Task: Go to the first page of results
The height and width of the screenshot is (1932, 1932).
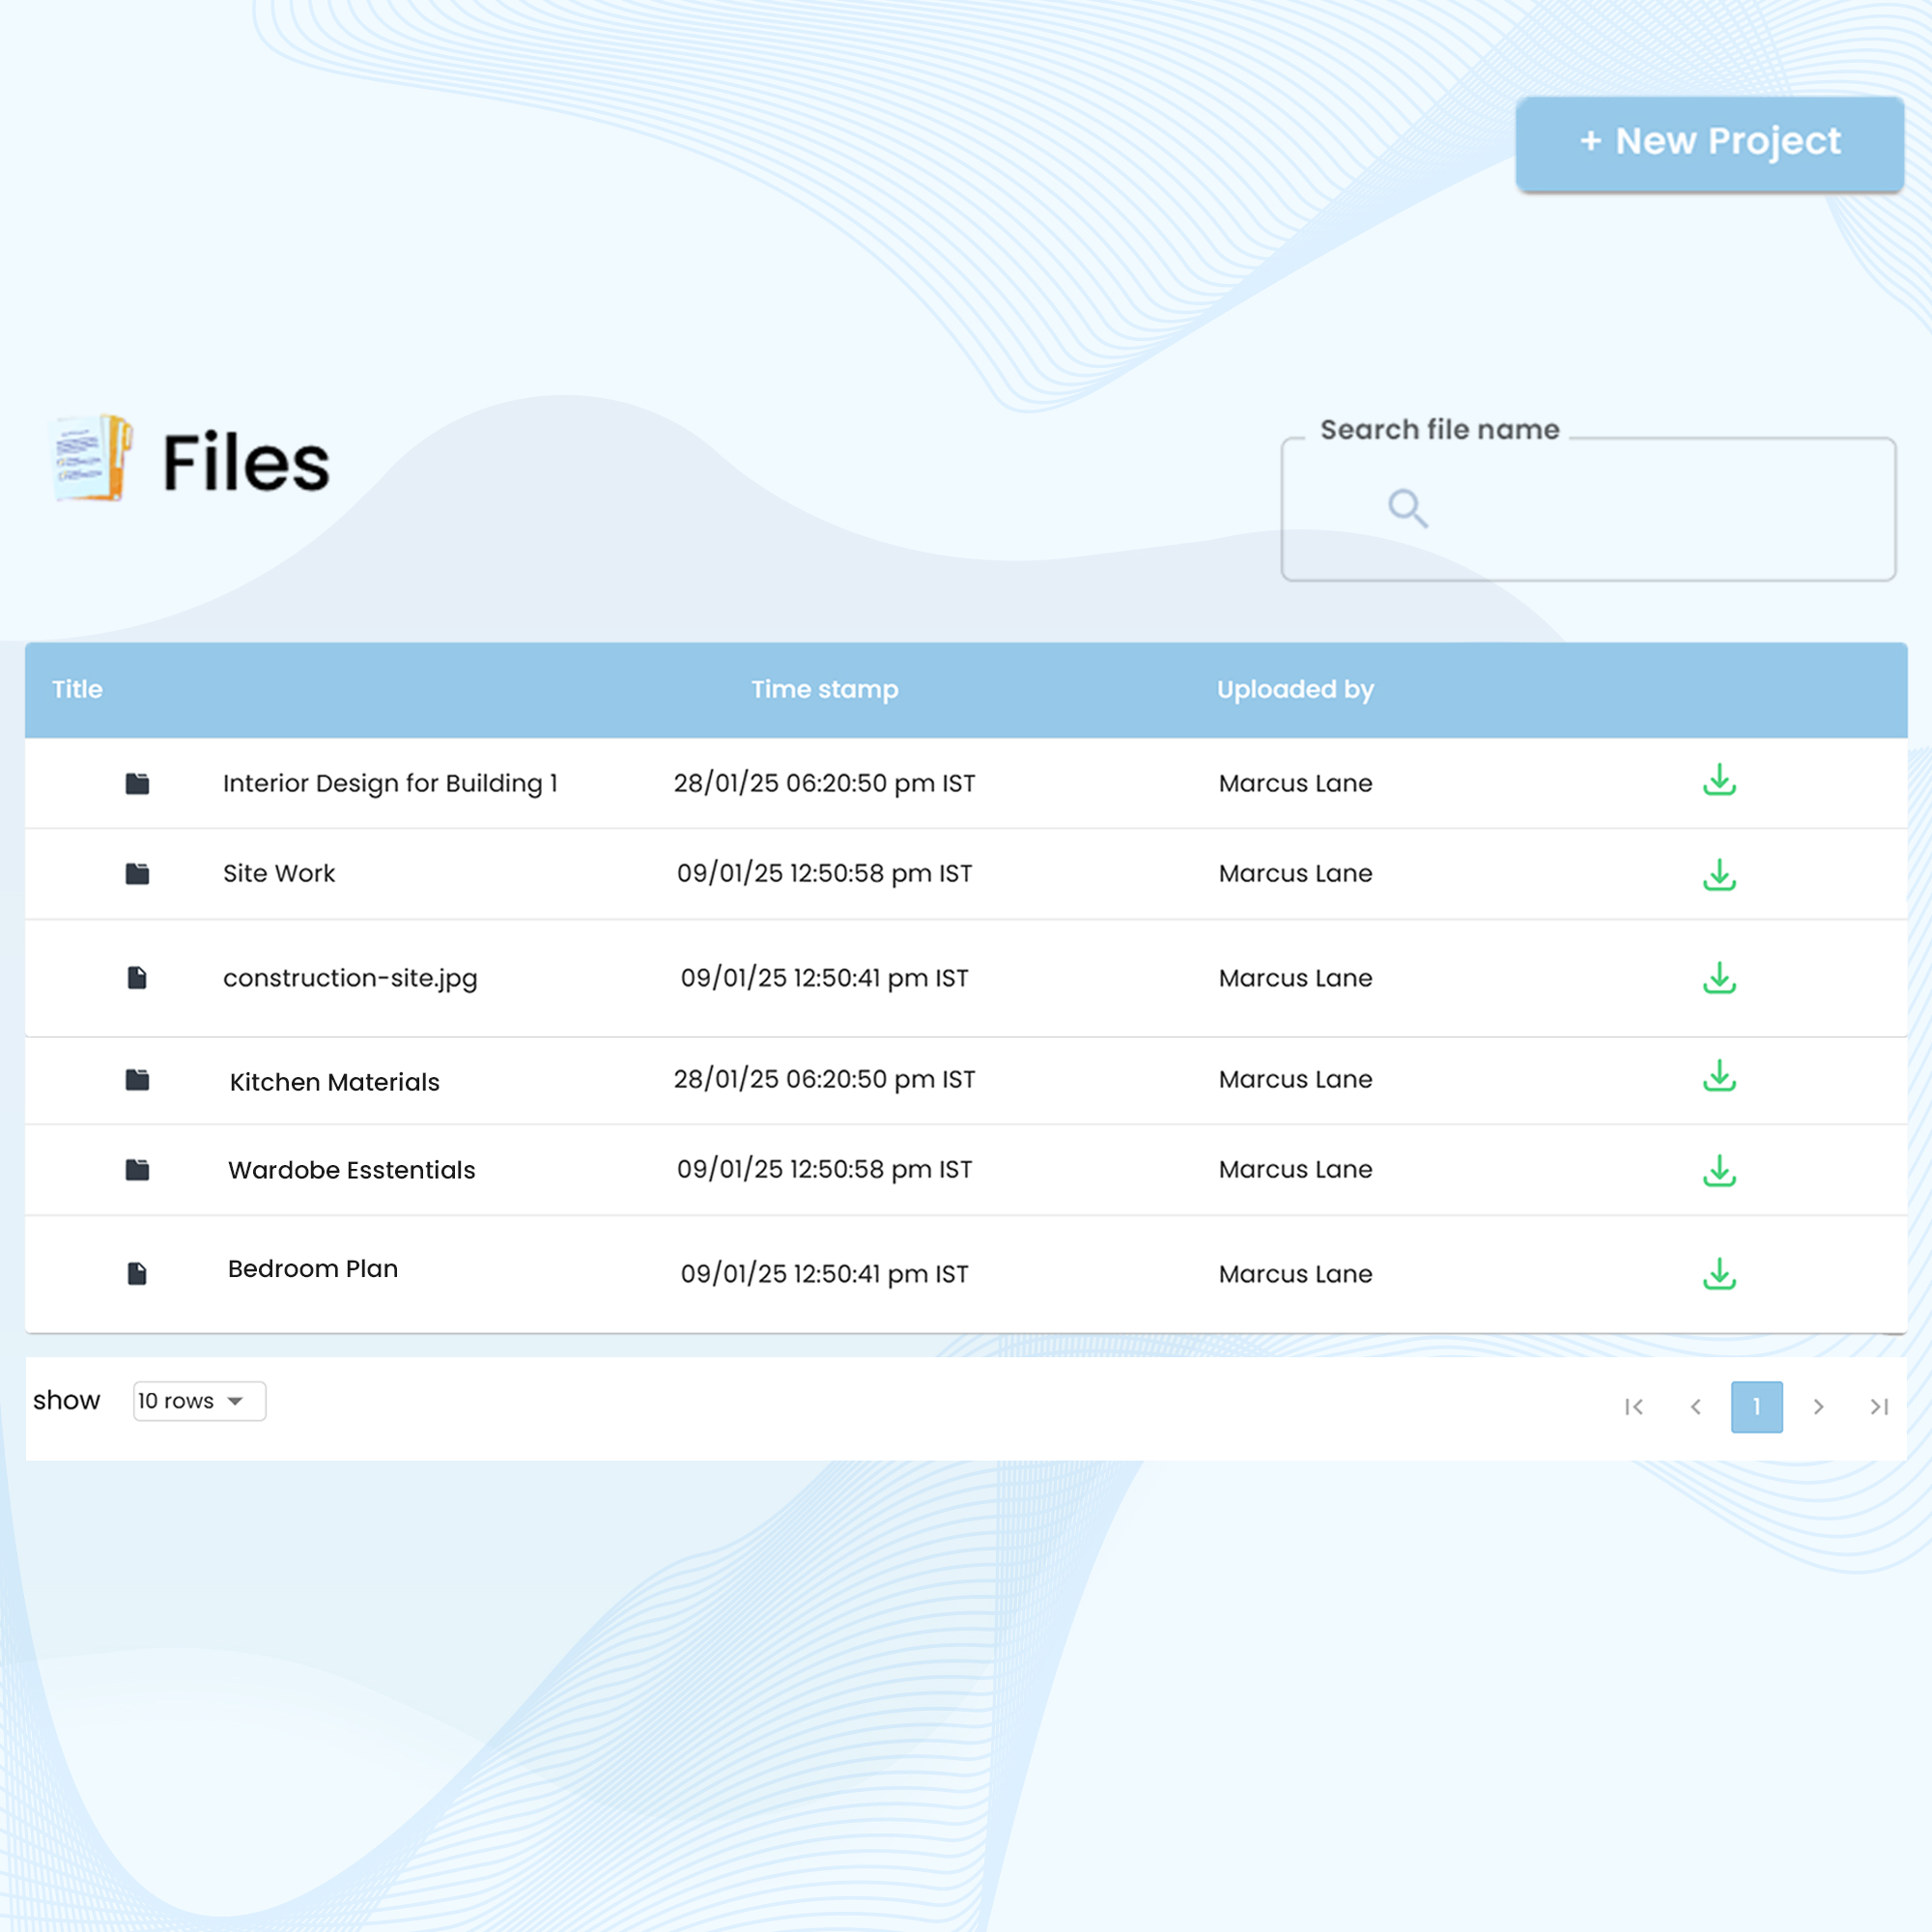Action: (x=1634, y=1407)
